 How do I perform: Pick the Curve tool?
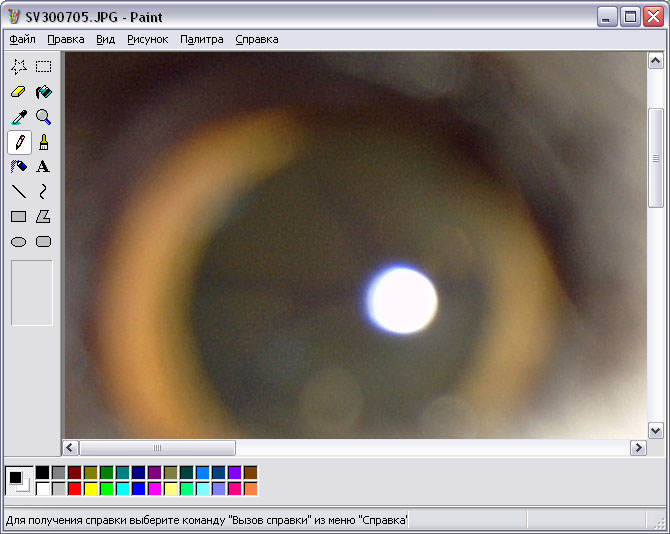coord(43,192)
